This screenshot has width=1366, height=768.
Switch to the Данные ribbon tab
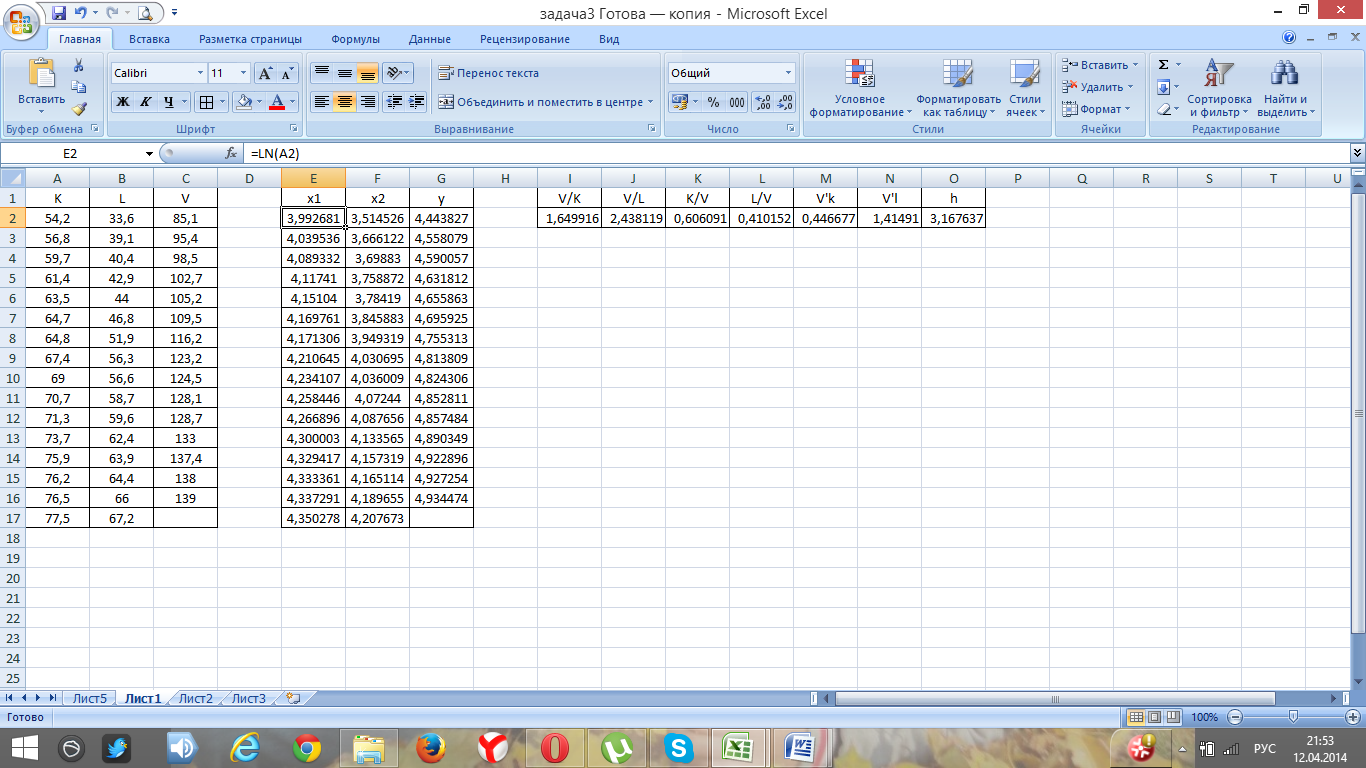430,39
